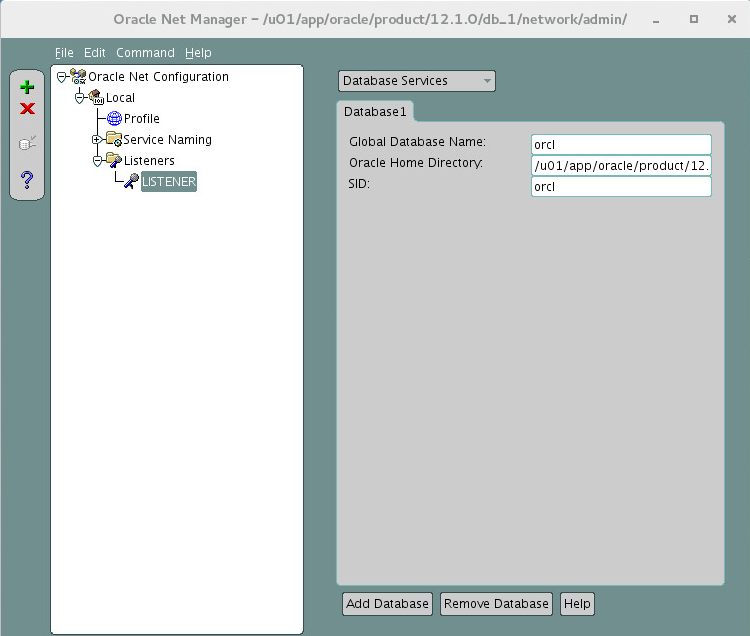The image size is (750, 636).
Task: Maximize the Oracle Net Manager window
Action: pyautogui.click(x=694, y=19)
